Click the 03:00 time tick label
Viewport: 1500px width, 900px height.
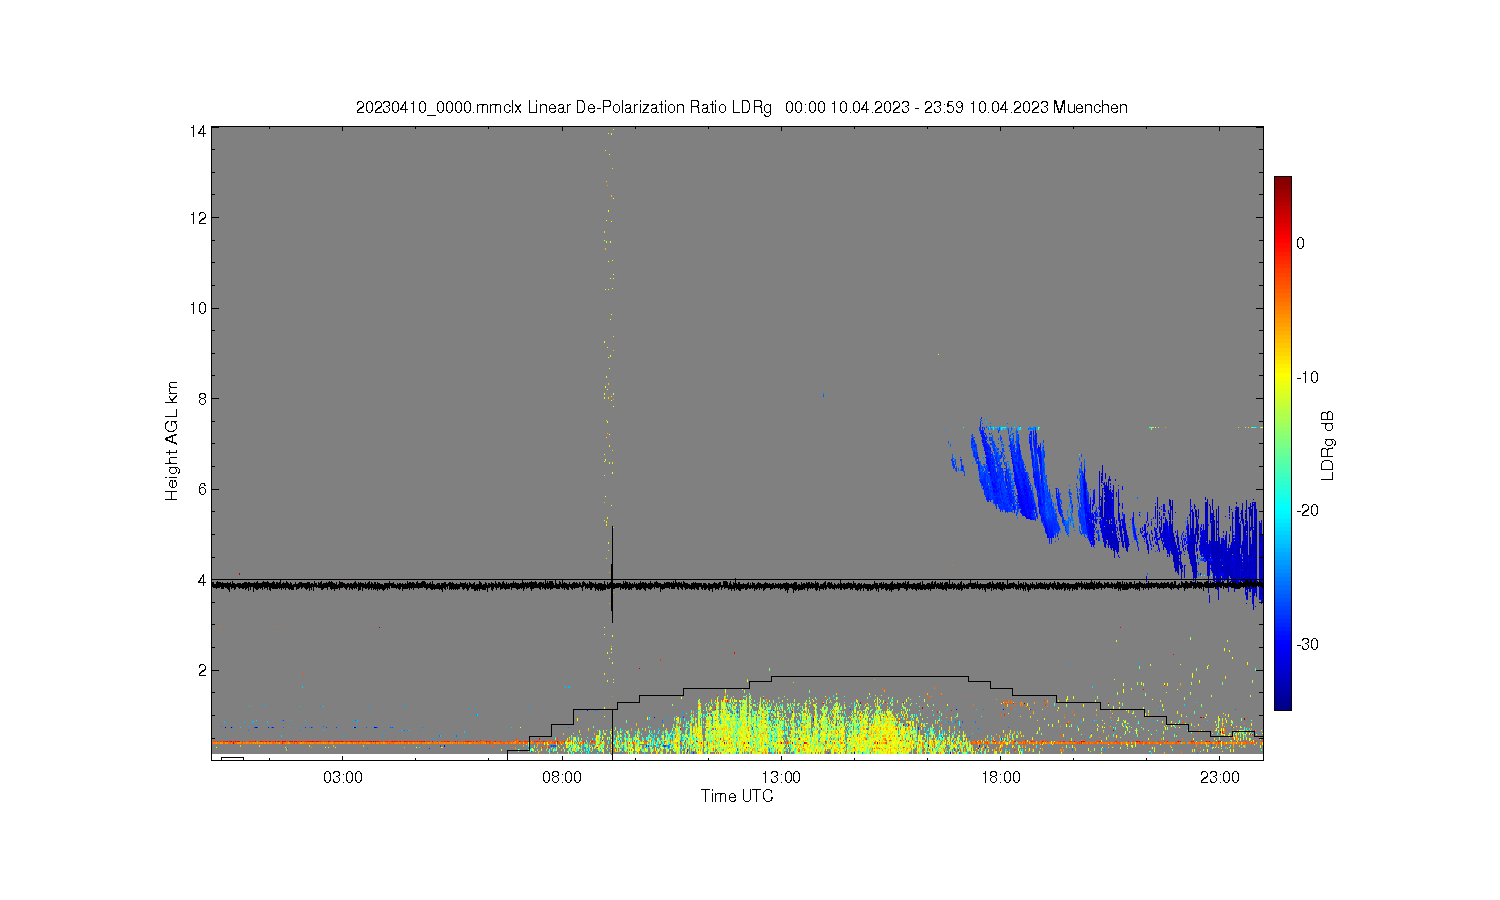[x=343, y=777]
